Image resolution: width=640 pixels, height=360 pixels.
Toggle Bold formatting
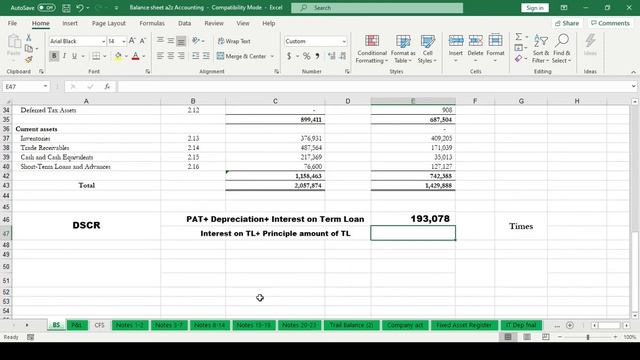point(54,56)
